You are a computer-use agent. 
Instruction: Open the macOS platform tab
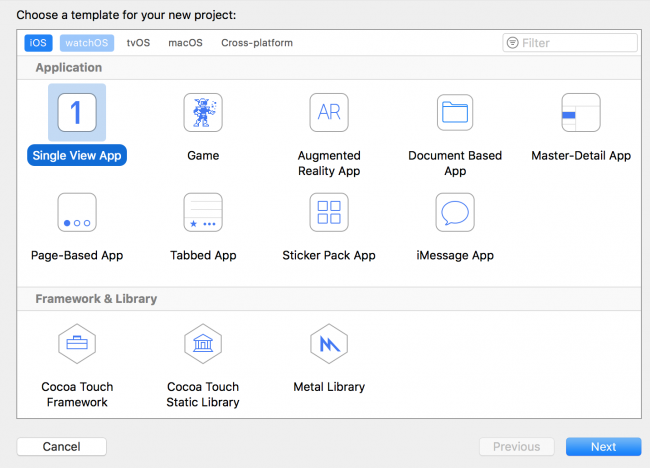[x=185, y=43]
